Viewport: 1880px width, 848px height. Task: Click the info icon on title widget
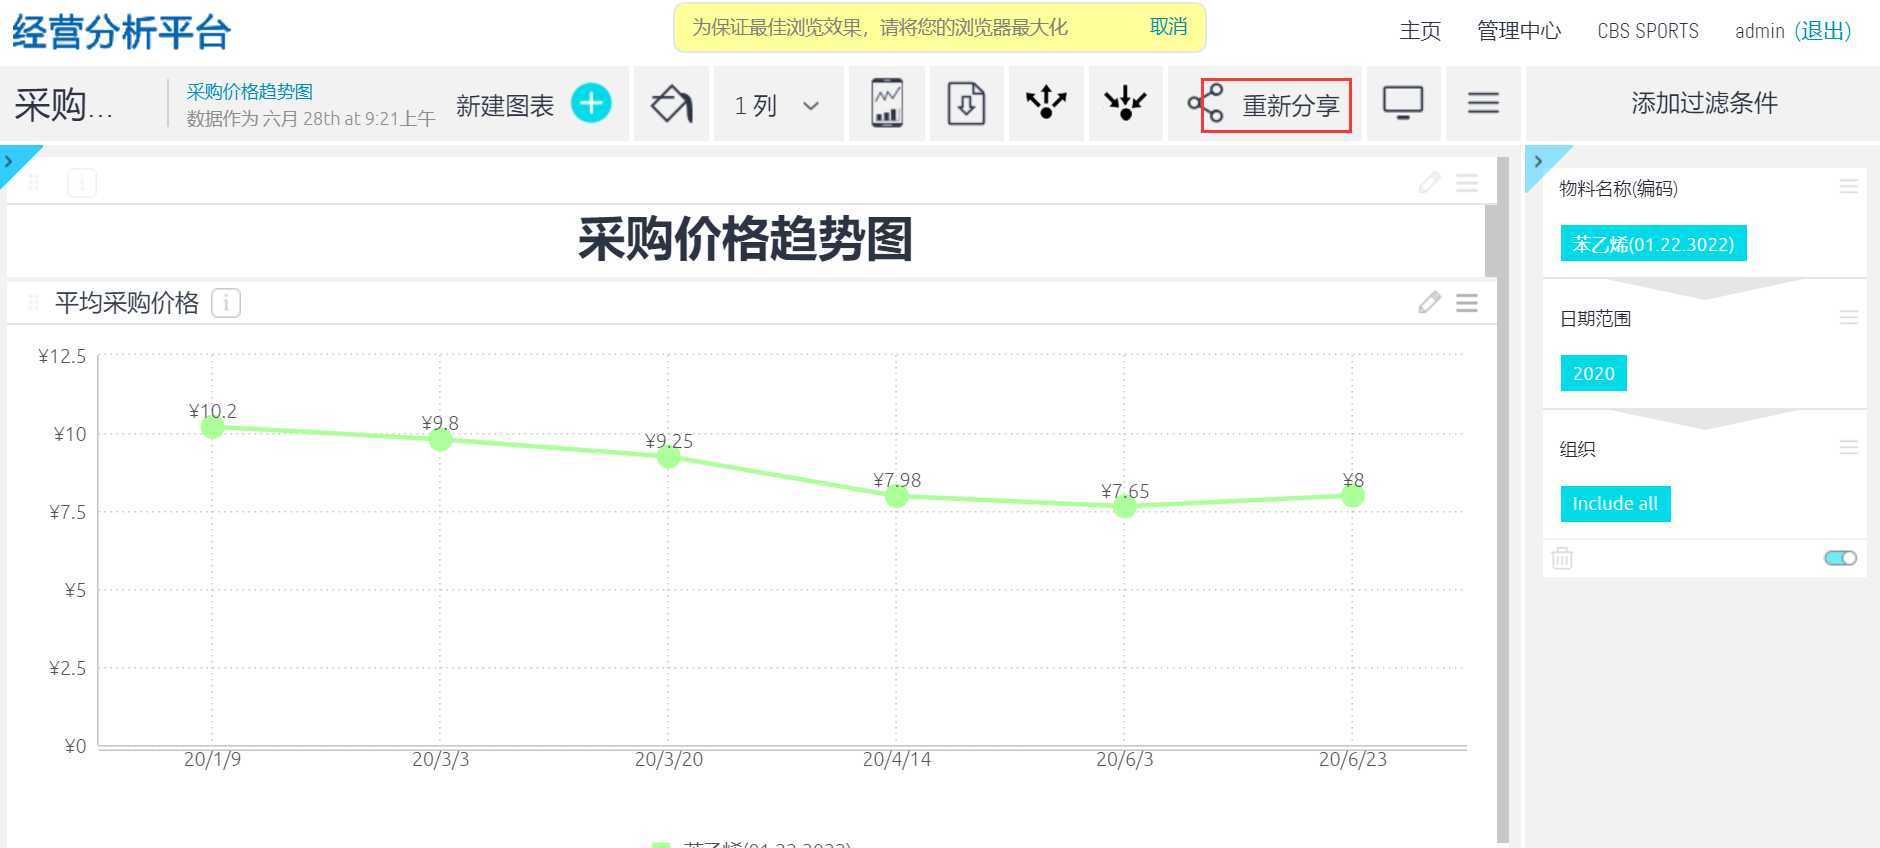coord(82,184)
